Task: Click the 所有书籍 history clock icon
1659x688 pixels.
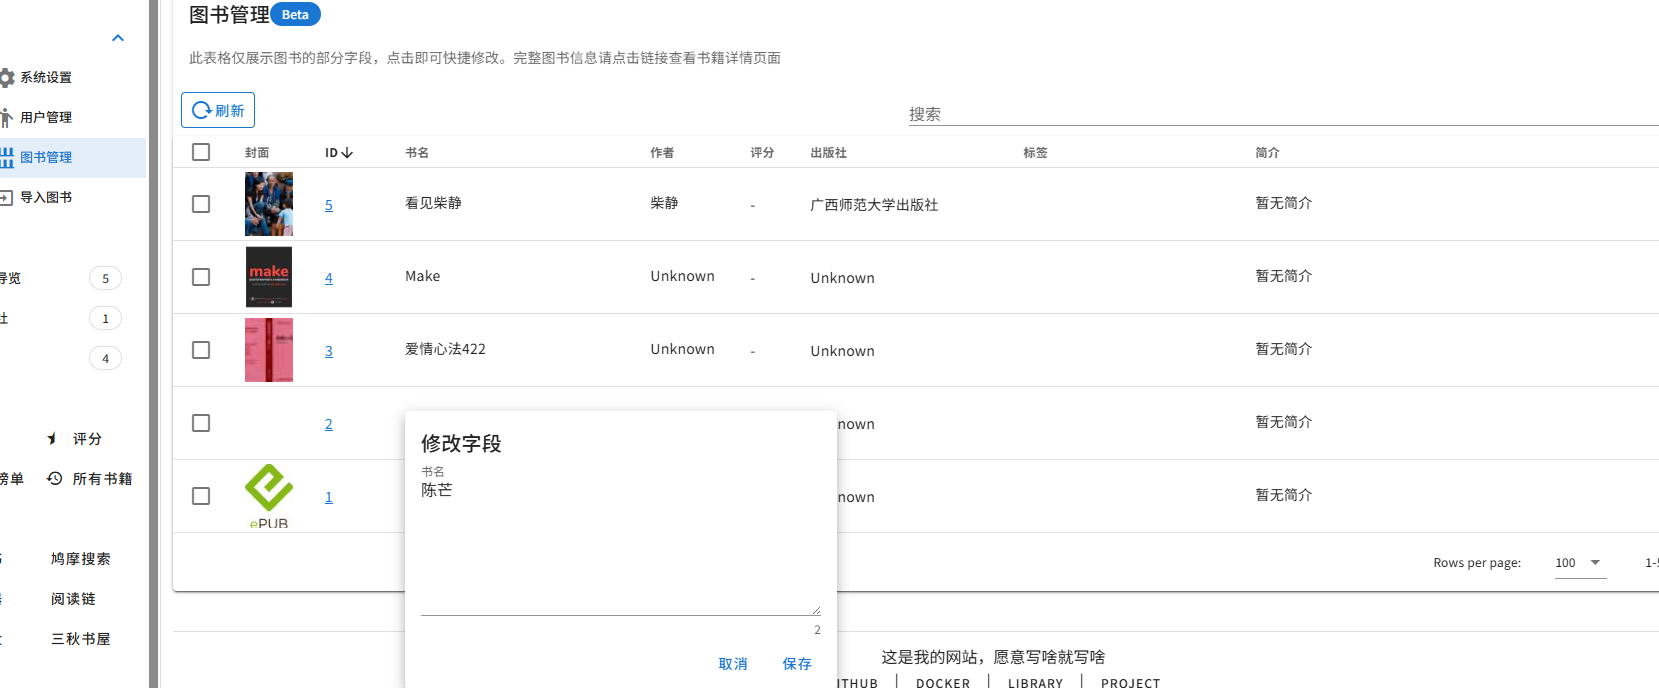Action: click(55, 479)
